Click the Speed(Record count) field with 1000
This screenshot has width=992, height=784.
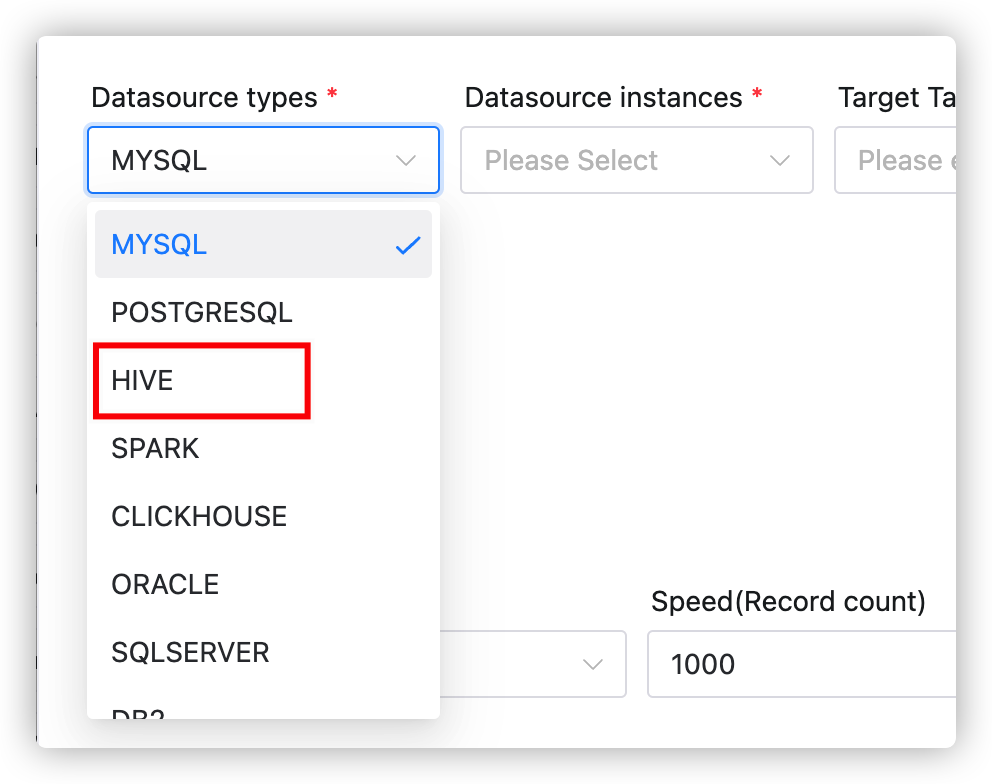coord(802,664)
